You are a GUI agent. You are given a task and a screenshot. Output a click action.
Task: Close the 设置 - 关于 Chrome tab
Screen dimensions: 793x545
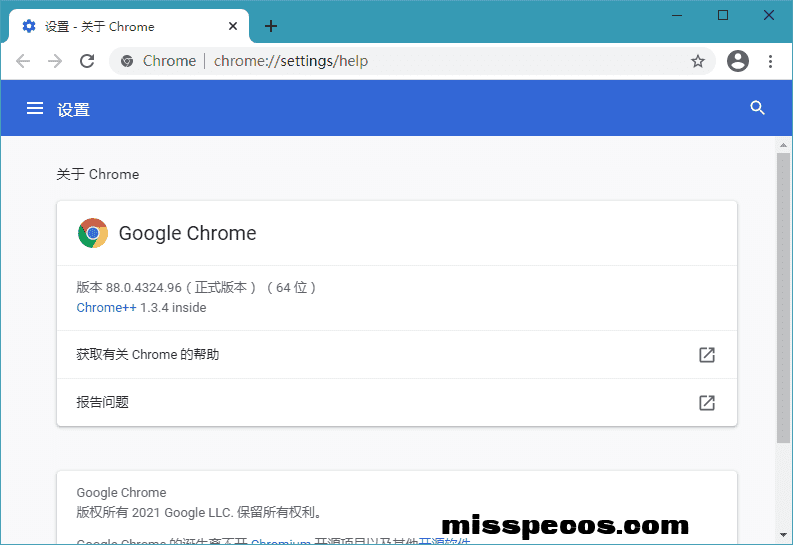pos(233,26)
